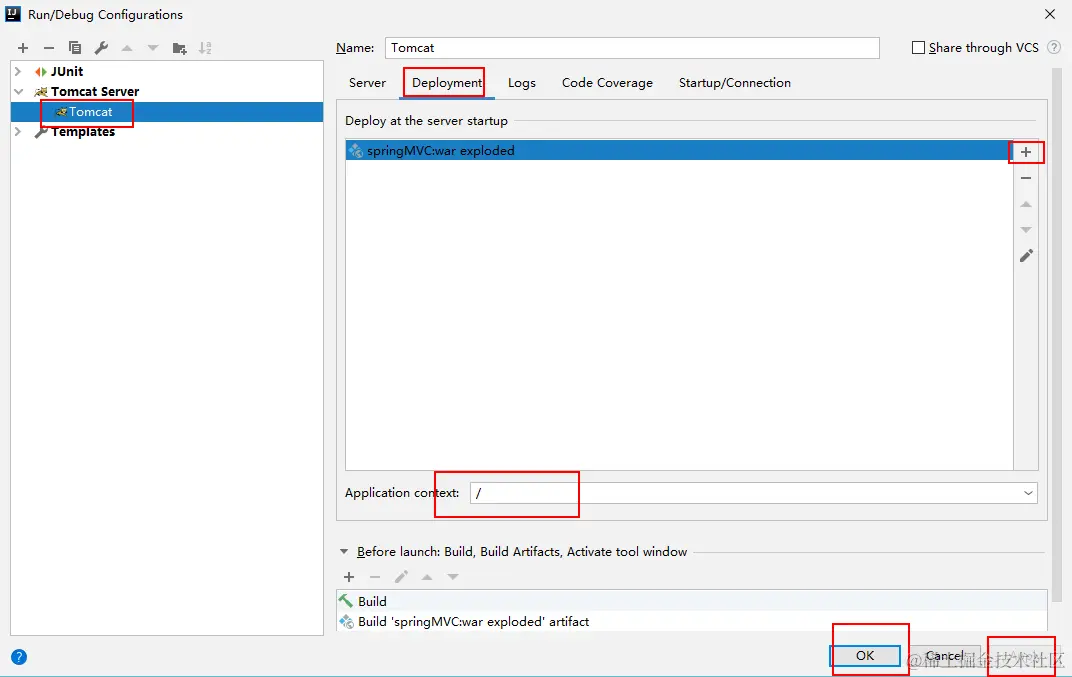Image resolution: width=1072 pixels, height=677 pixels.
Task: Select the Templates tree item
Action: pos(83,132)
